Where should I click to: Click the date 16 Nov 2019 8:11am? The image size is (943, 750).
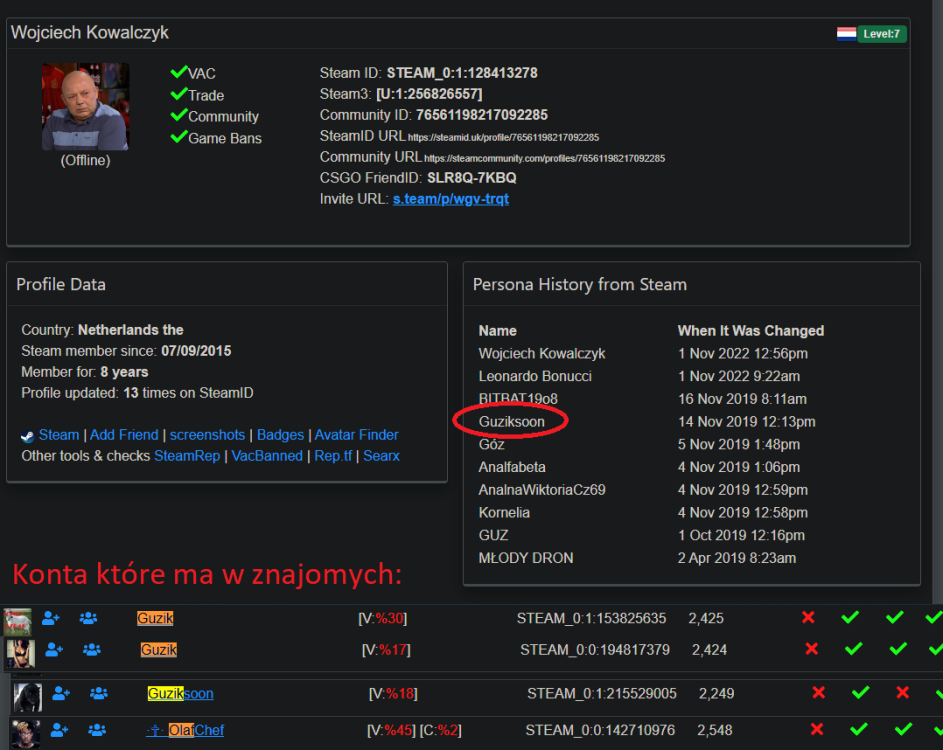click(742, 399)
